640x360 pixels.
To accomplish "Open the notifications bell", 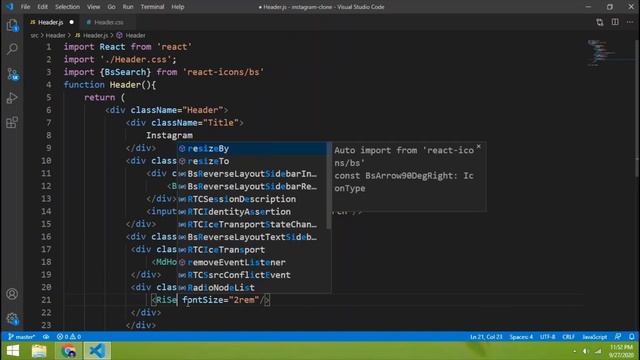I will click(x=631, y=337).
